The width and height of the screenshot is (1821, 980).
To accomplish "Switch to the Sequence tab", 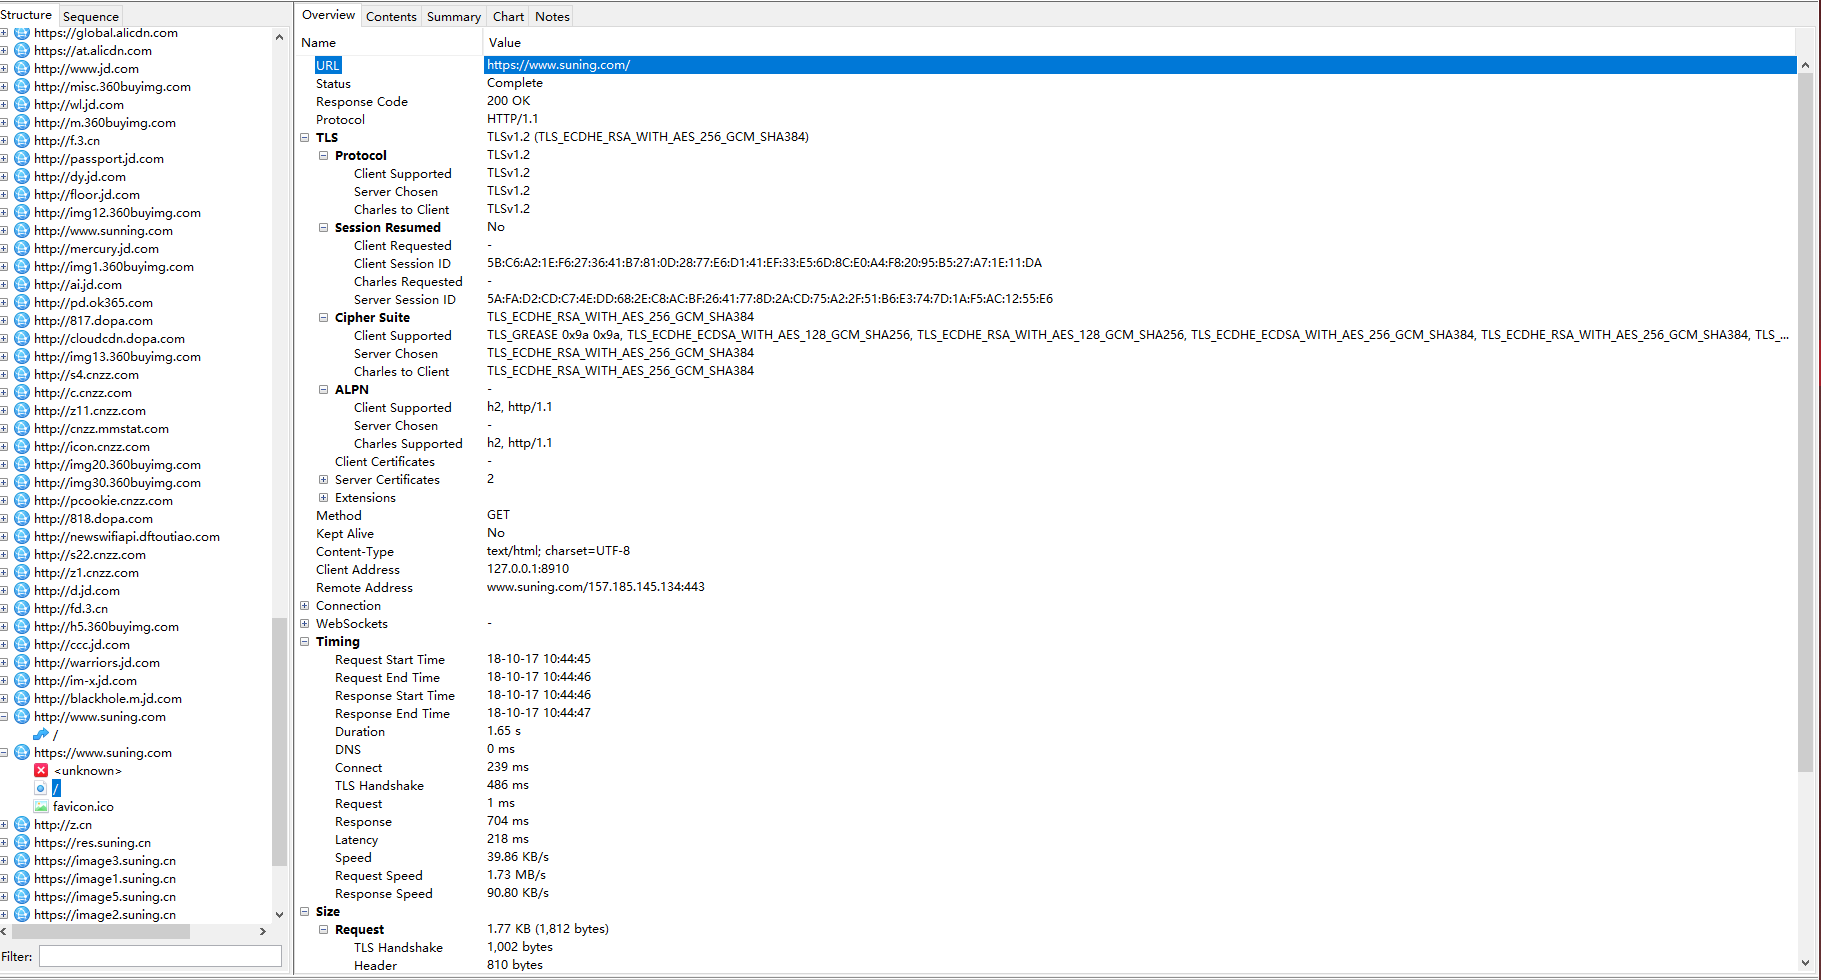I will 90,16.
